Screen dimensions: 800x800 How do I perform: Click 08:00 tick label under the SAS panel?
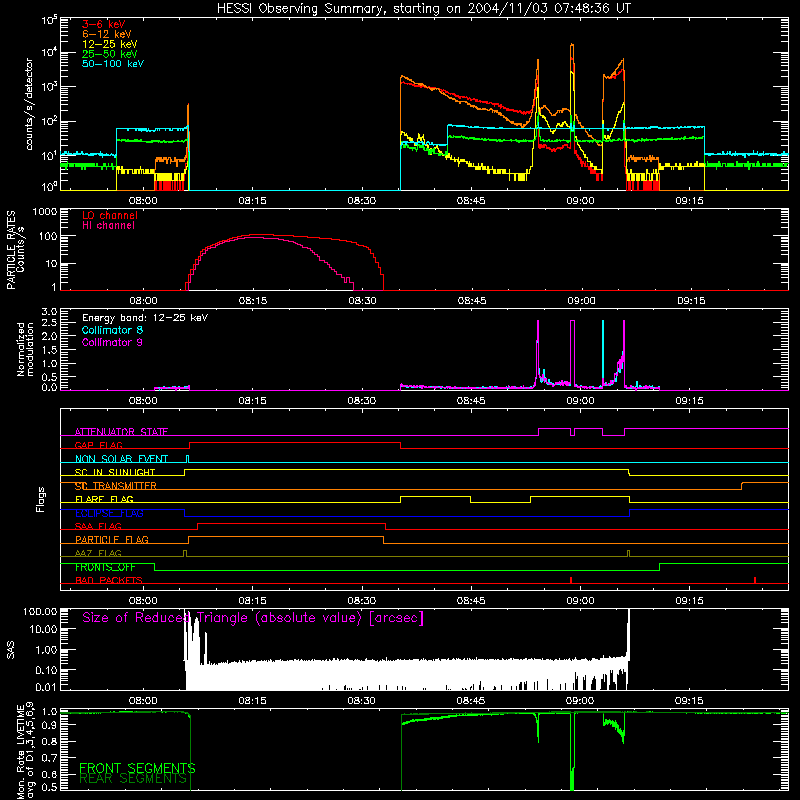pyautogui.click(x=143, y=701)
